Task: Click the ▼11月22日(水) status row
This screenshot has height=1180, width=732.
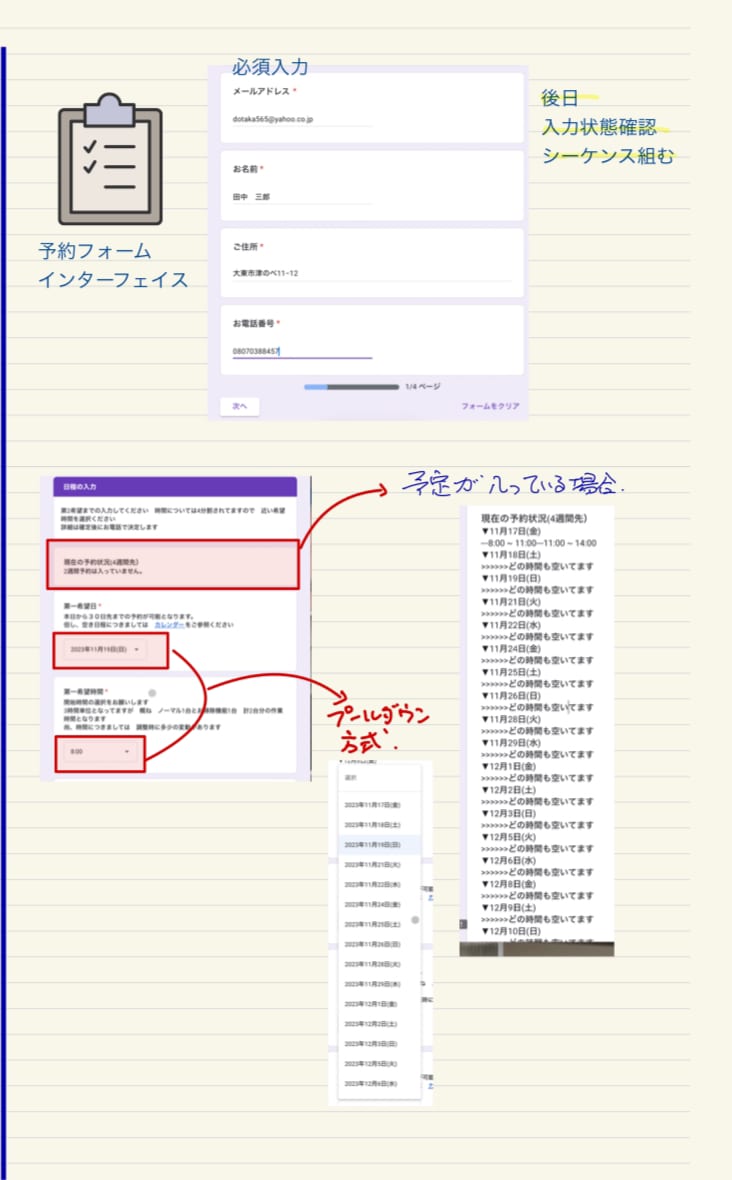Action: [511, 625]
